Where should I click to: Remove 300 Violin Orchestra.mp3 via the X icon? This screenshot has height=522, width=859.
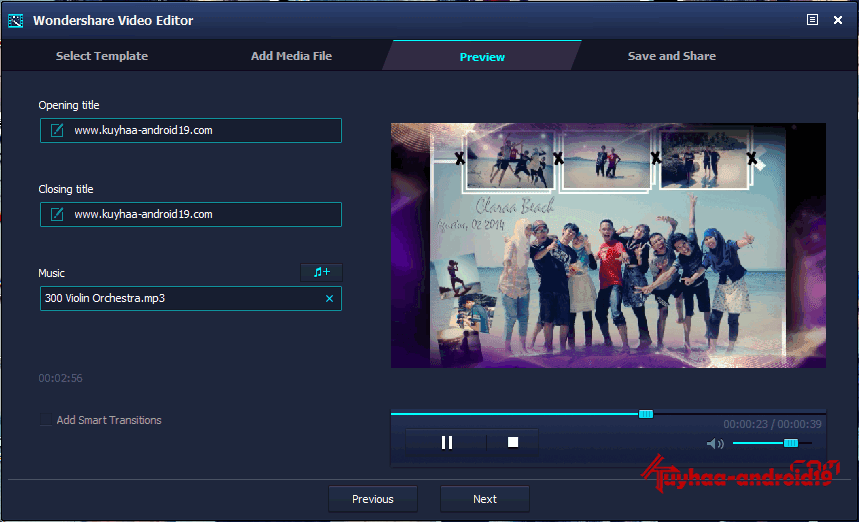[x=329, y=299]
